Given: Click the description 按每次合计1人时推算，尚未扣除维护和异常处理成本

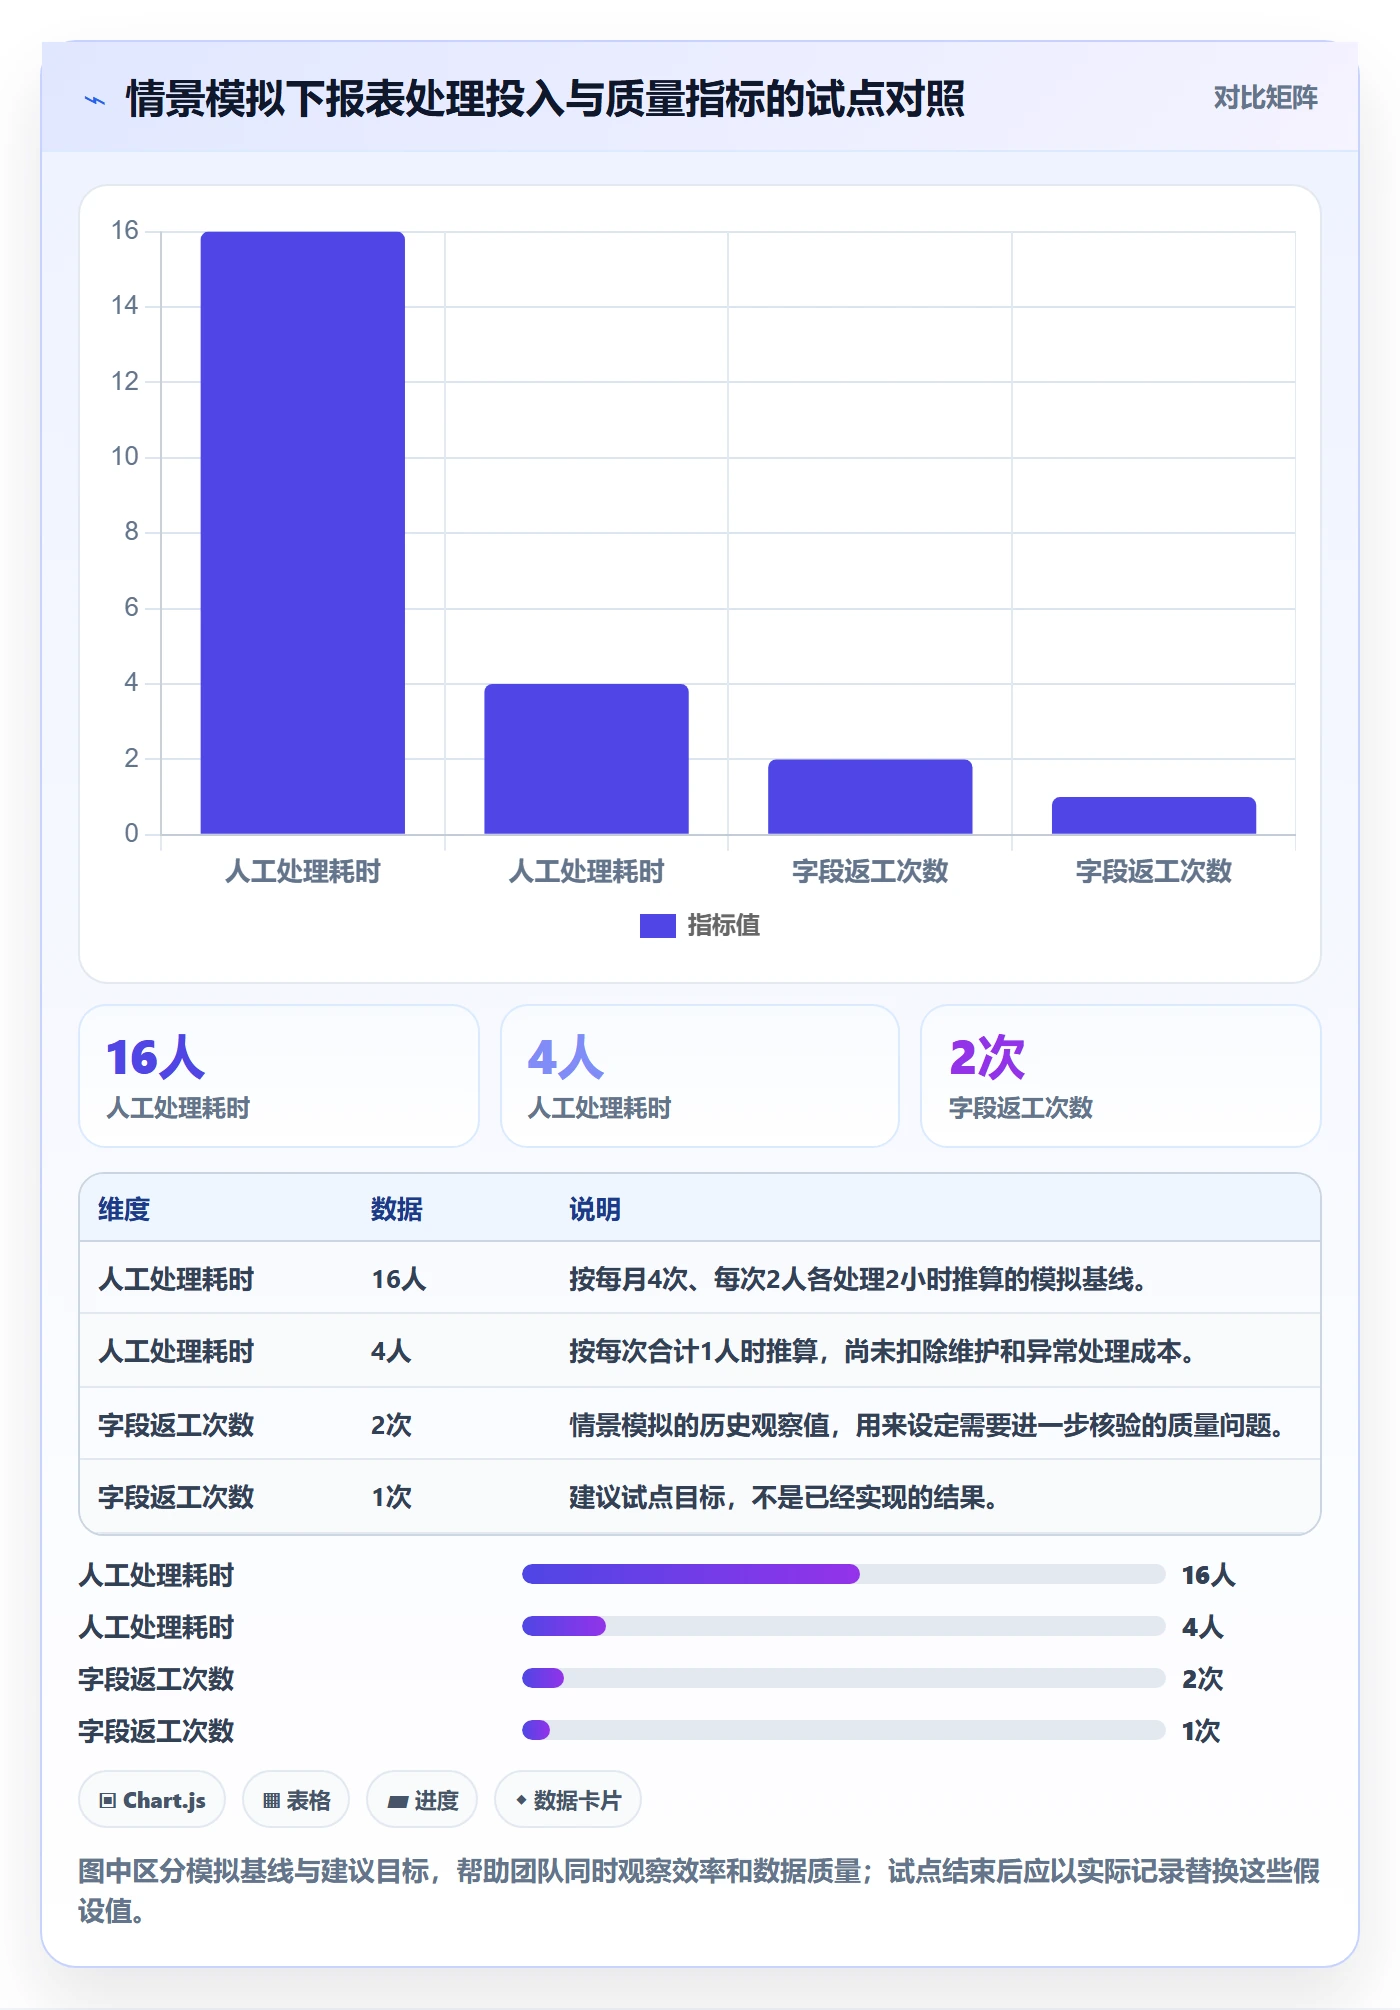Looking at the screenshot, I should coord(882,1351).
